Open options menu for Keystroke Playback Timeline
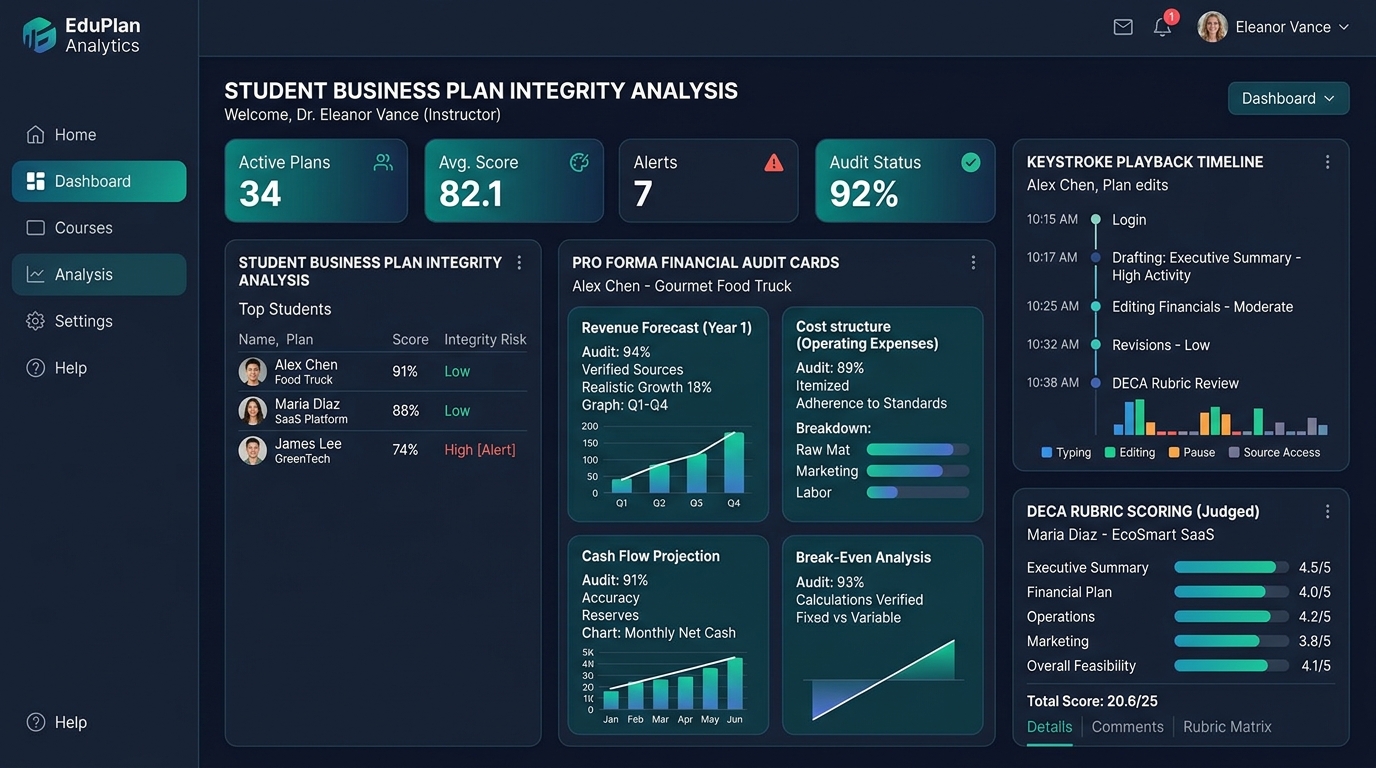 (x=1327, y=162)
